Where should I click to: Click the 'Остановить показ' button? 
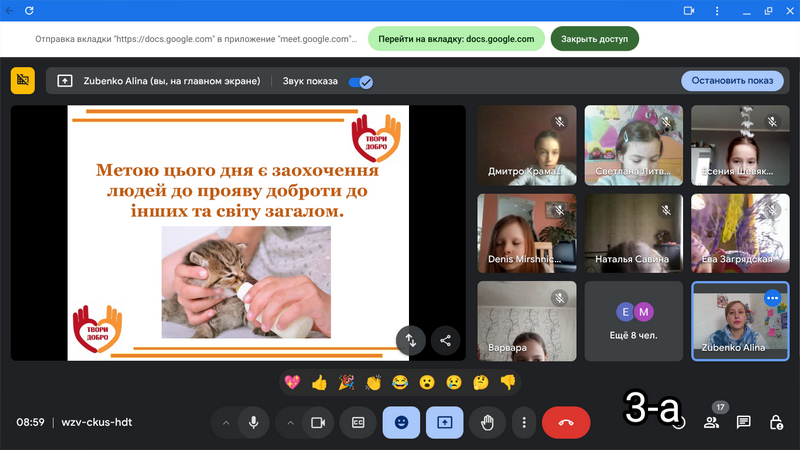click(x=732, y=81)
